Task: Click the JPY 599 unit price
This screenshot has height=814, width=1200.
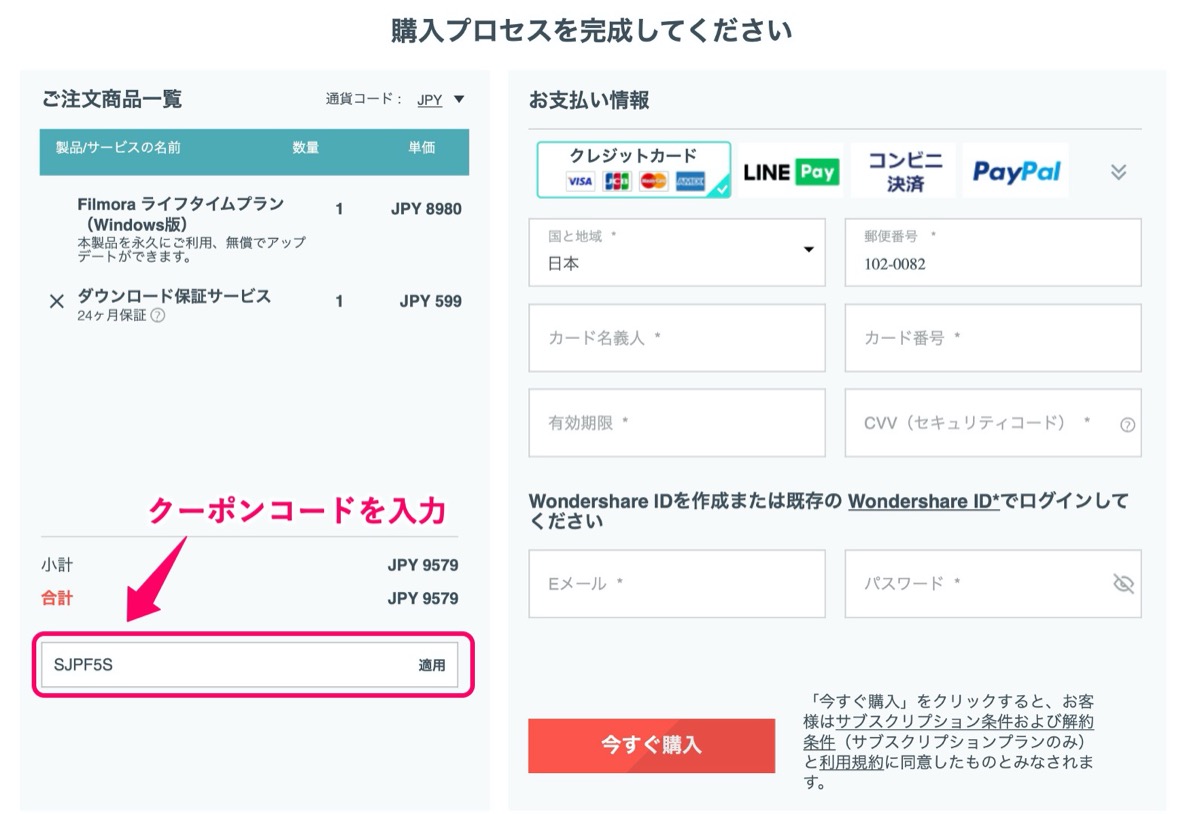Action: [x=430, y=301]
